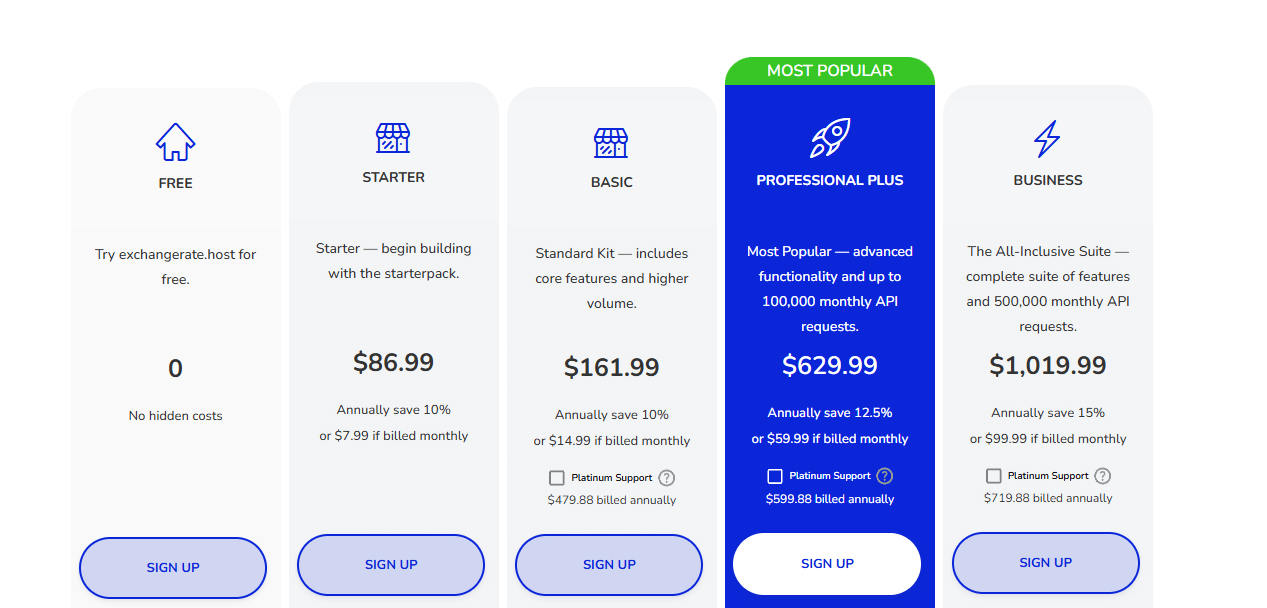The image size is (1267, 608).
Task: Click the house icon on the Free plan
Action: [175, 140]
